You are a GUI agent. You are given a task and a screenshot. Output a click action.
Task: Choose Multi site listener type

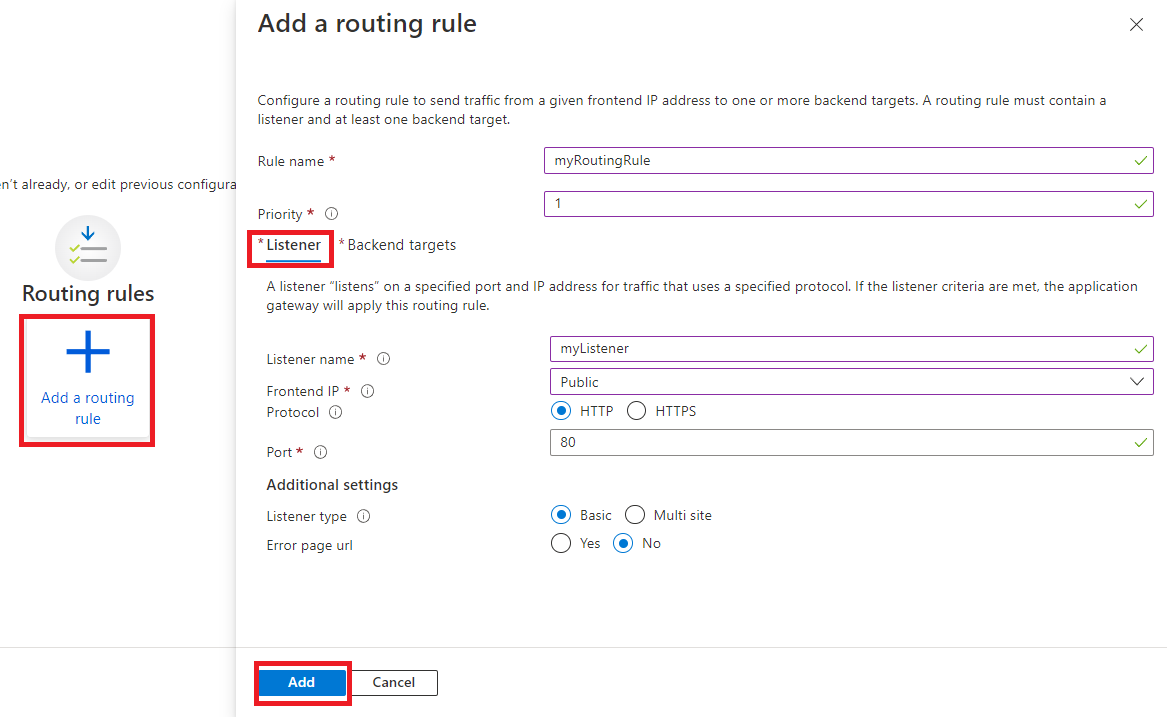coord(635,514)
